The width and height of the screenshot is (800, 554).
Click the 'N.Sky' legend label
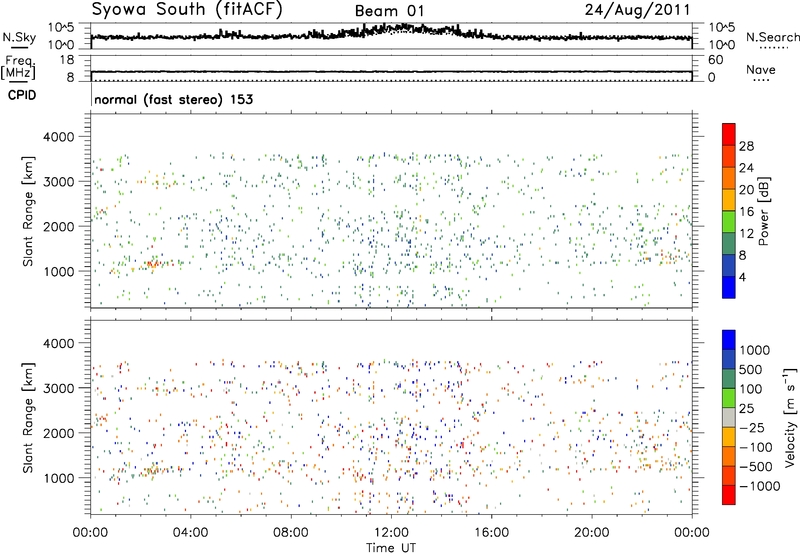[x=19, y=37]
